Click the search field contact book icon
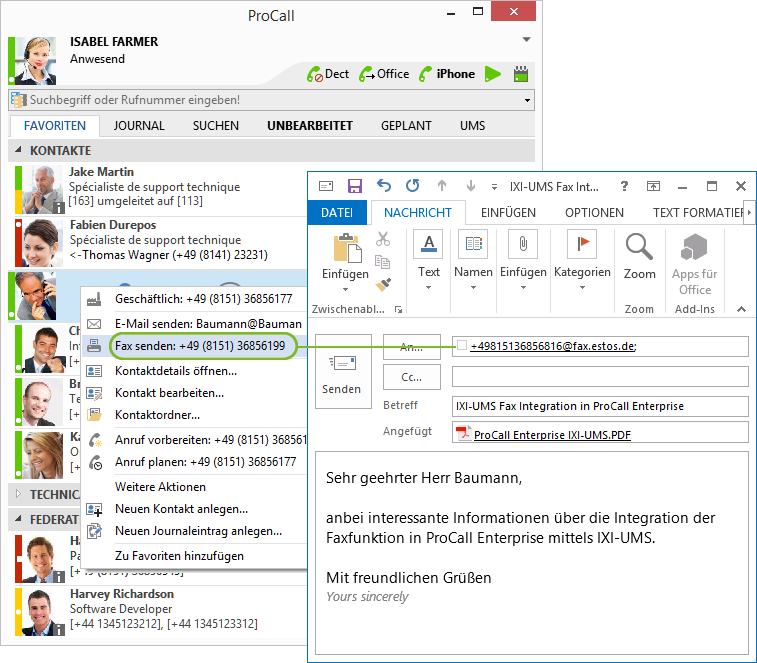This screenshot has height=663, width=757. click(x=18, y=100)
